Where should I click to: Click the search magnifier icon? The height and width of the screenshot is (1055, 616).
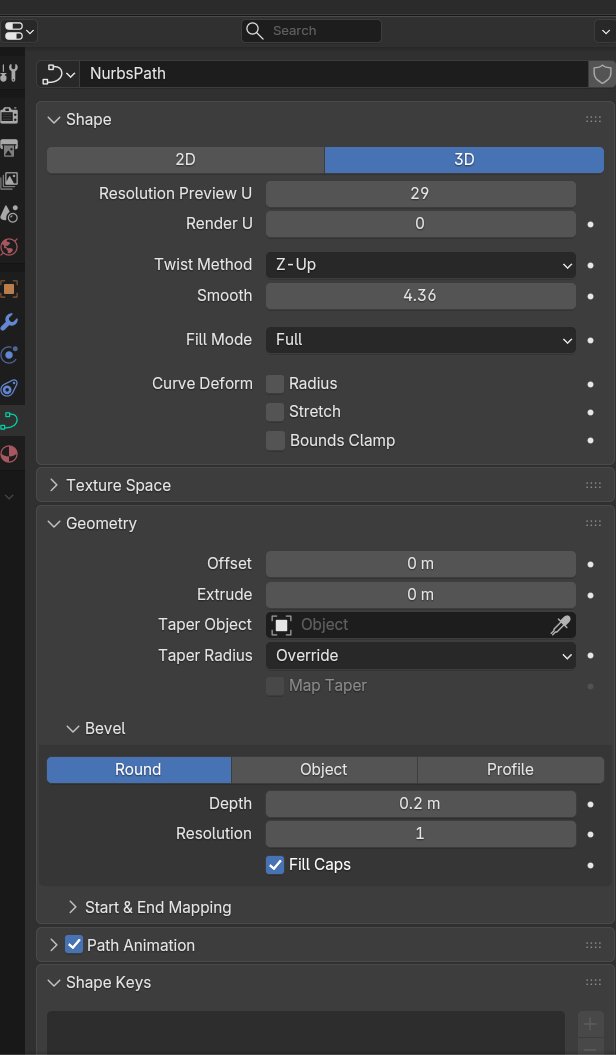[x=254, y=31]
